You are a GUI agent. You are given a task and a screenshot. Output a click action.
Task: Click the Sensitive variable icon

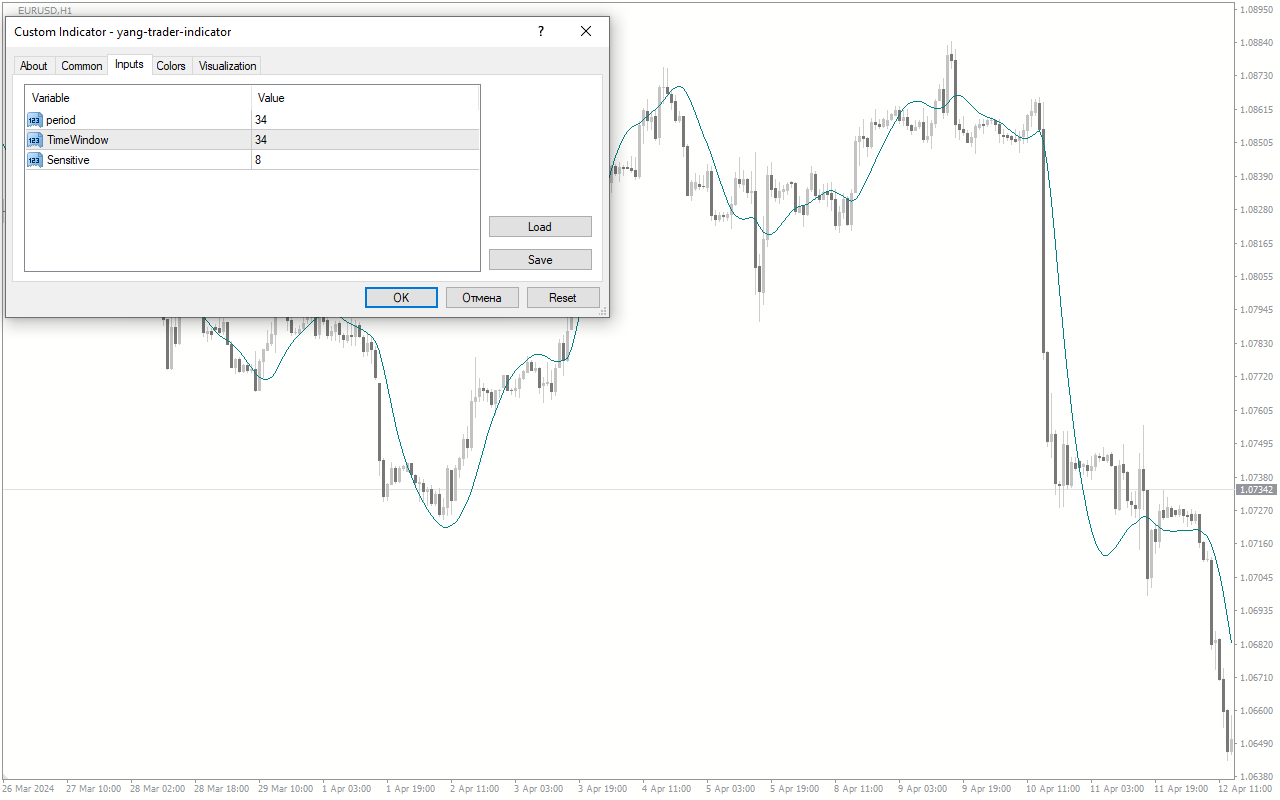[x=35, y=160]
